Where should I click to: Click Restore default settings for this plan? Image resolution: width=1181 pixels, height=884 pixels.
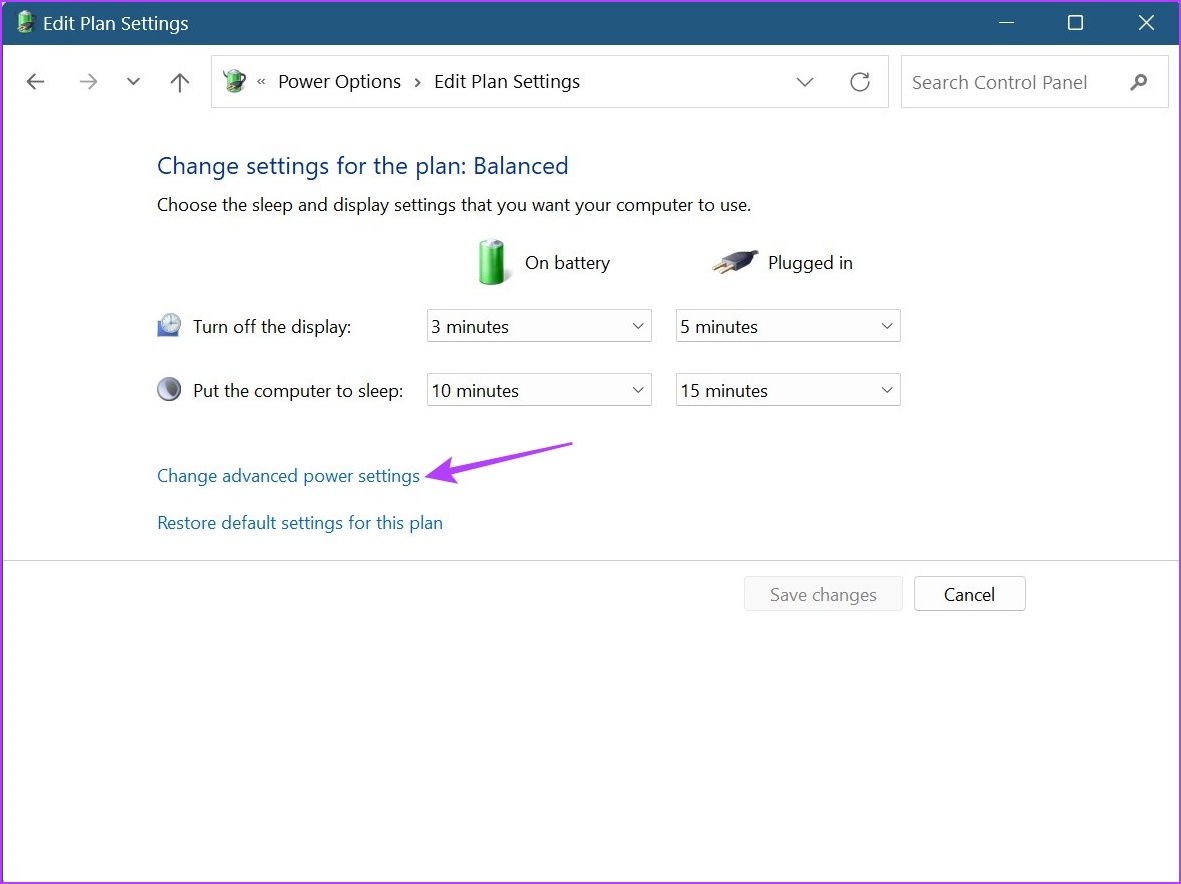coord(300,523)
